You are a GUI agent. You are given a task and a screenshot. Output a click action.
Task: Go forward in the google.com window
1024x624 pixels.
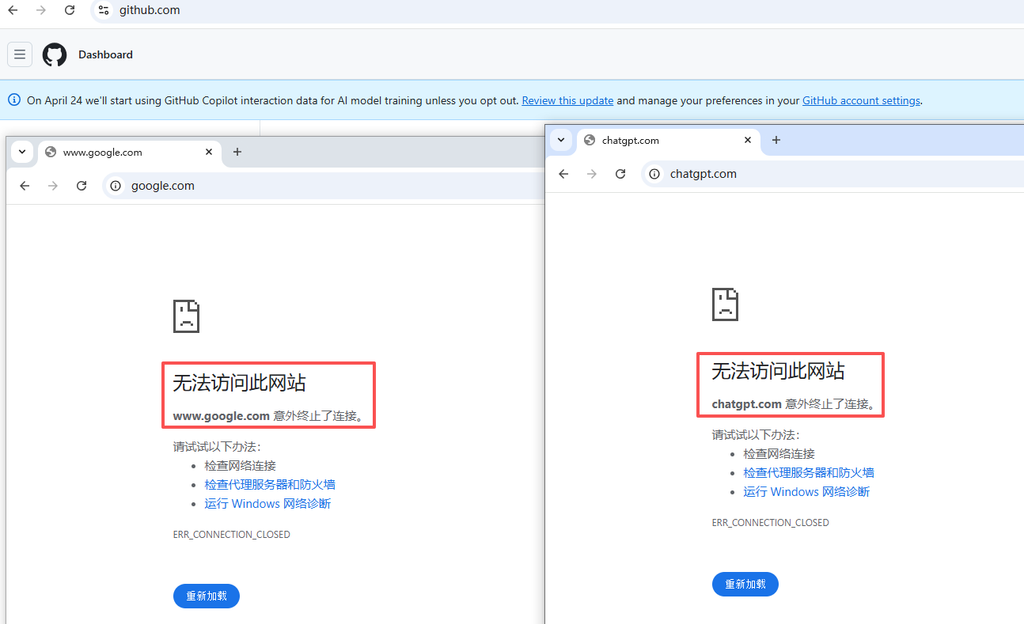click(x=53, y=186)
